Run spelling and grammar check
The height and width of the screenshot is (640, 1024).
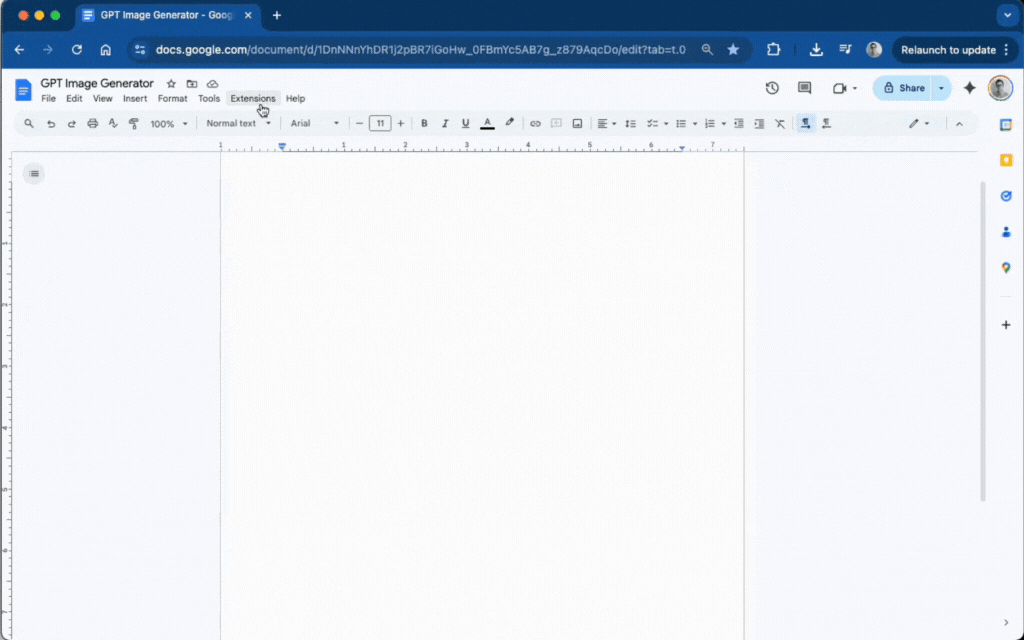tap(113, 123)
